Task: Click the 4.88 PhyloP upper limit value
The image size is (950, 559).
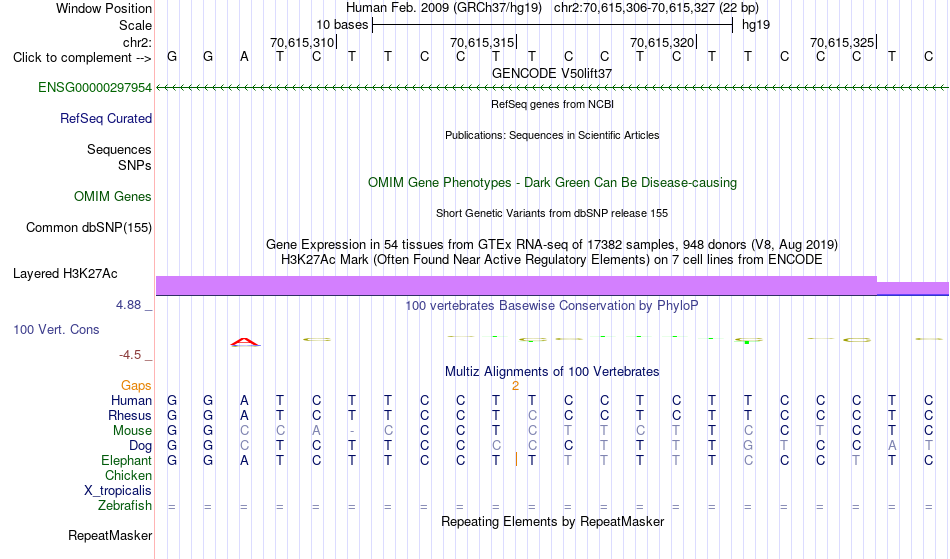Action: tap(128, 305)
